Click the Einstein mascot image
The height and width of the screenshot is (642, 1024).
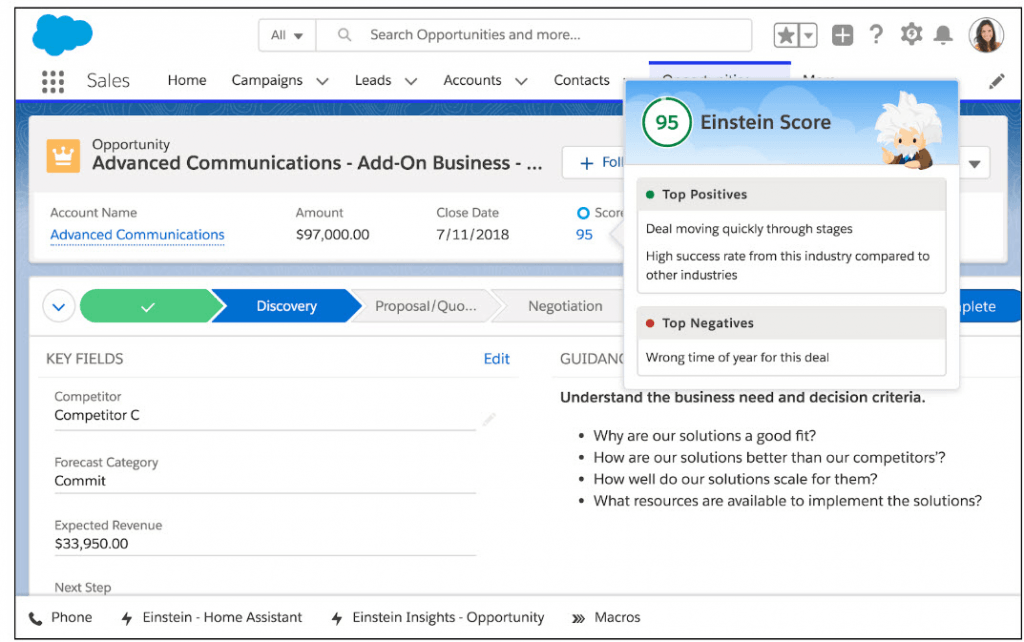pyautogui.click(x=908, y=130)
